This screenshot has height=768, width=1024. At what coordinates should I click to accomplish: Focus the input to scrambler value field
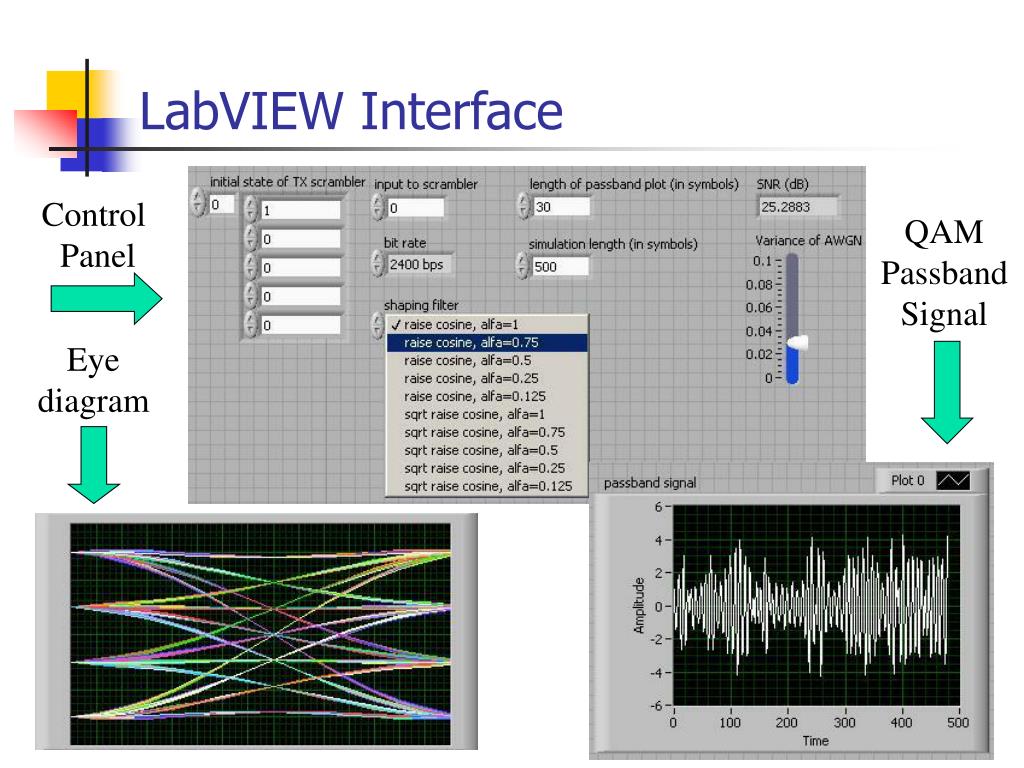(415, 208)
